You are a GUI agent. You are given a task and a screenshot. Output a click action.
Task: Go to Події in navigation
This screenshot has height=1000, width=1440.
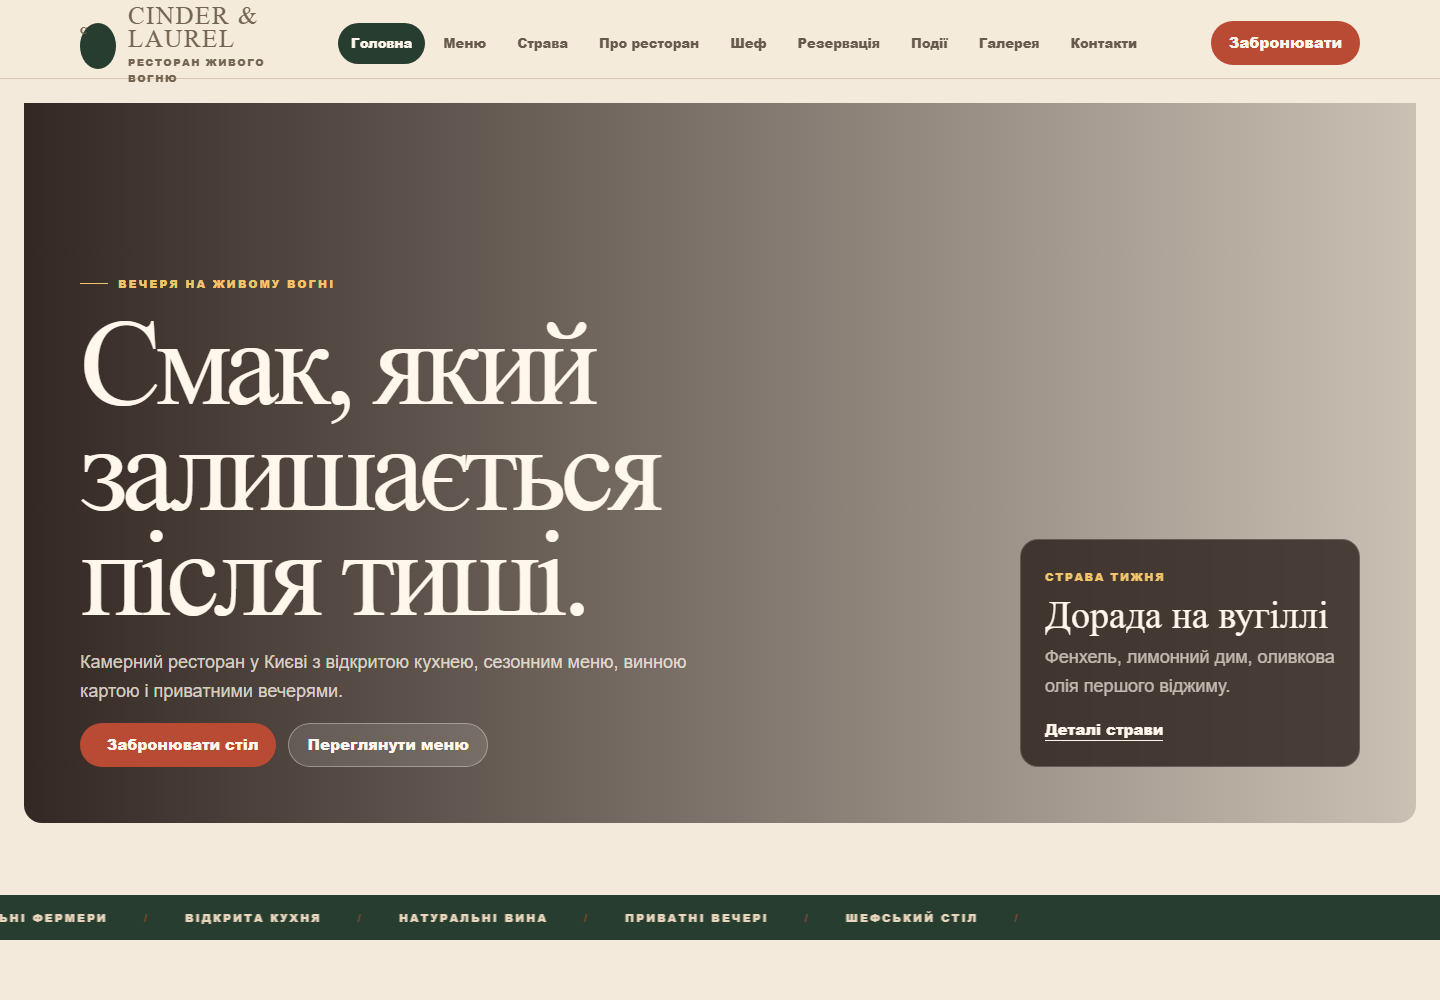point(929,43)
